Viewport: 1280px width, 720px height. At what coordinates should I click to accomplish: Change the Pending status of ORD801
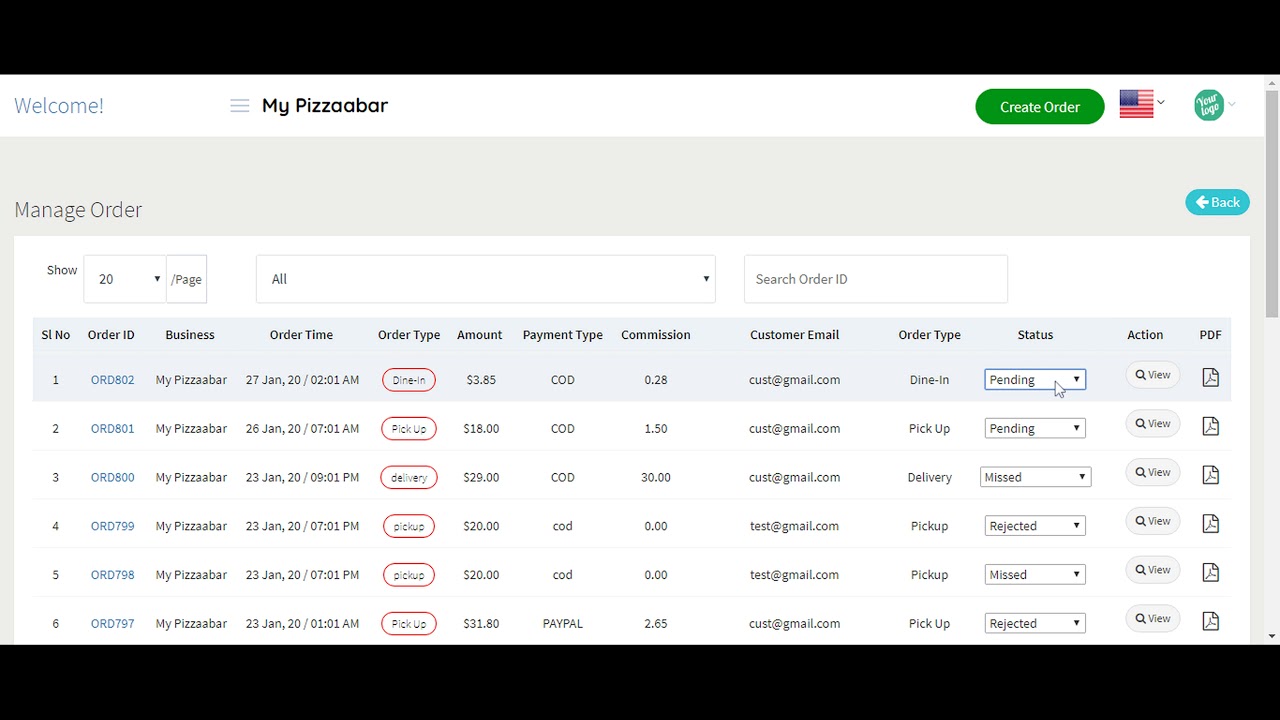tap(1035, 428)
